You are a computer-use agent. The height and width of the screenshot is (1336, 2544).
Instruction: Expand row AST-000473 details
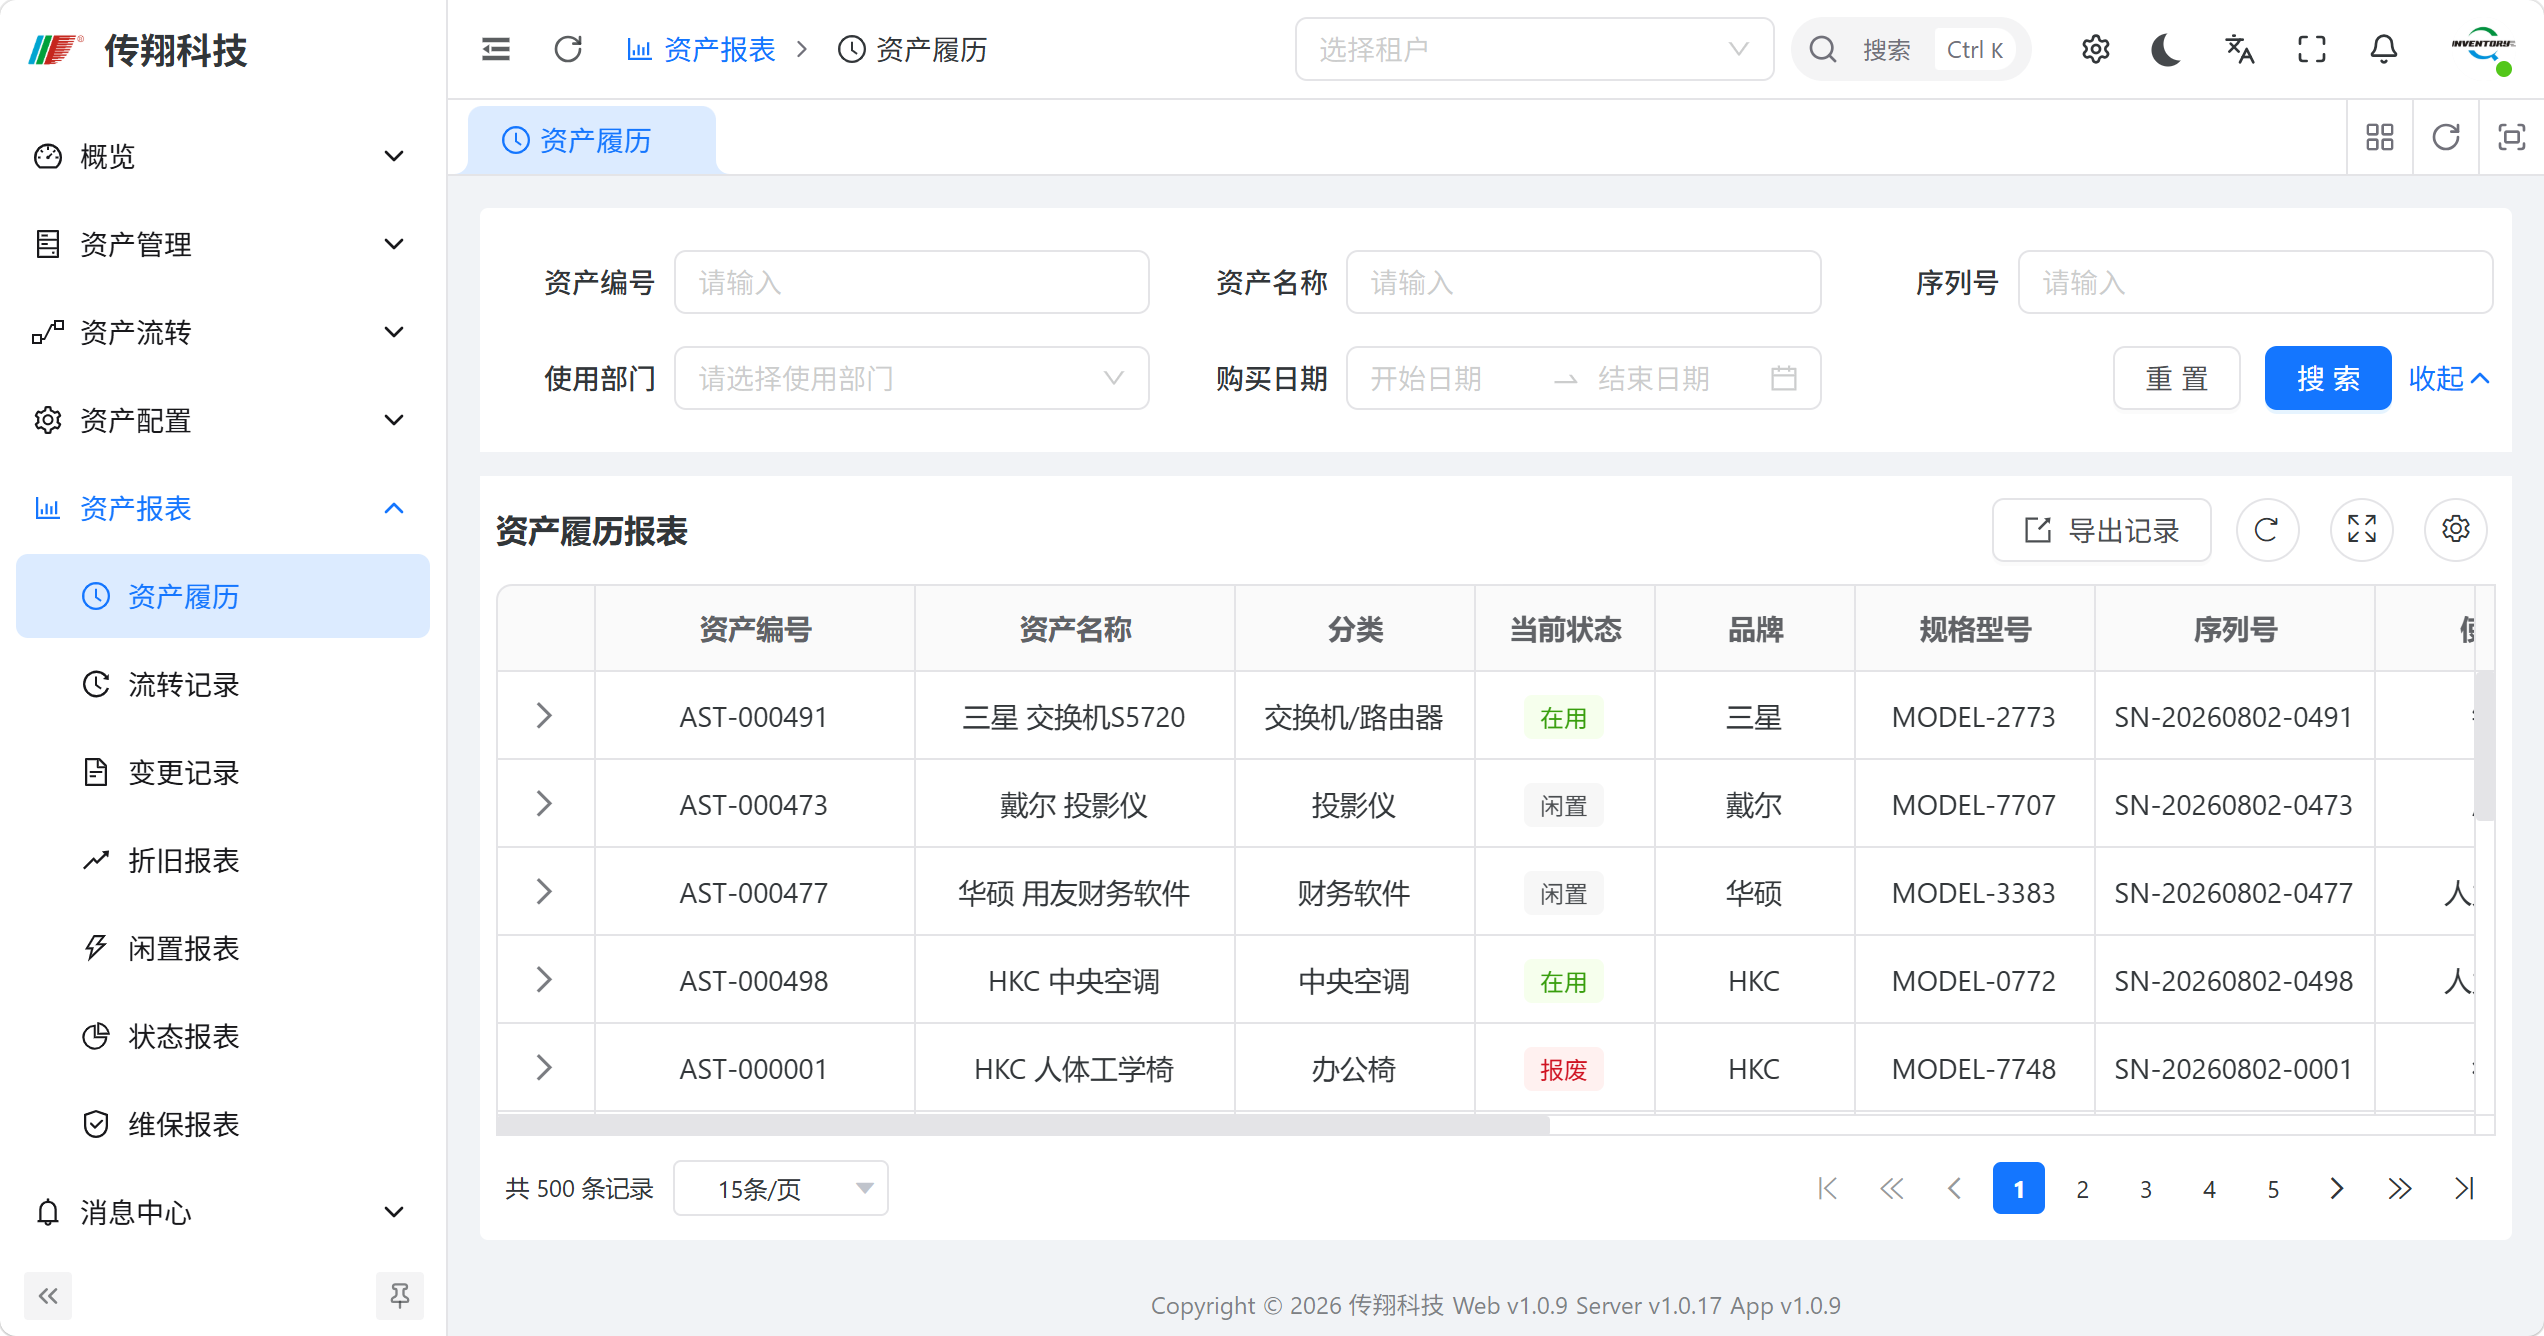coord(544,804)
